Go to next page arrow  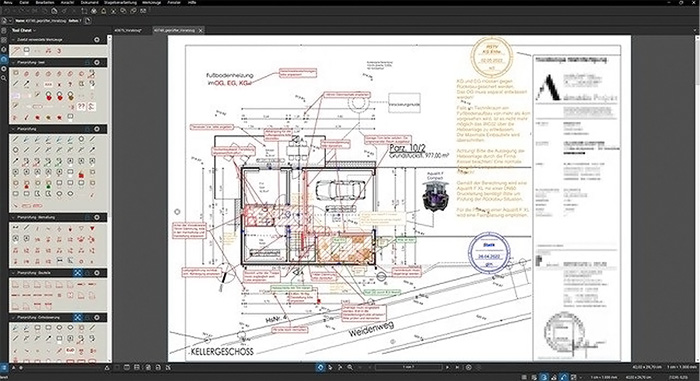[x=447, y=367]
